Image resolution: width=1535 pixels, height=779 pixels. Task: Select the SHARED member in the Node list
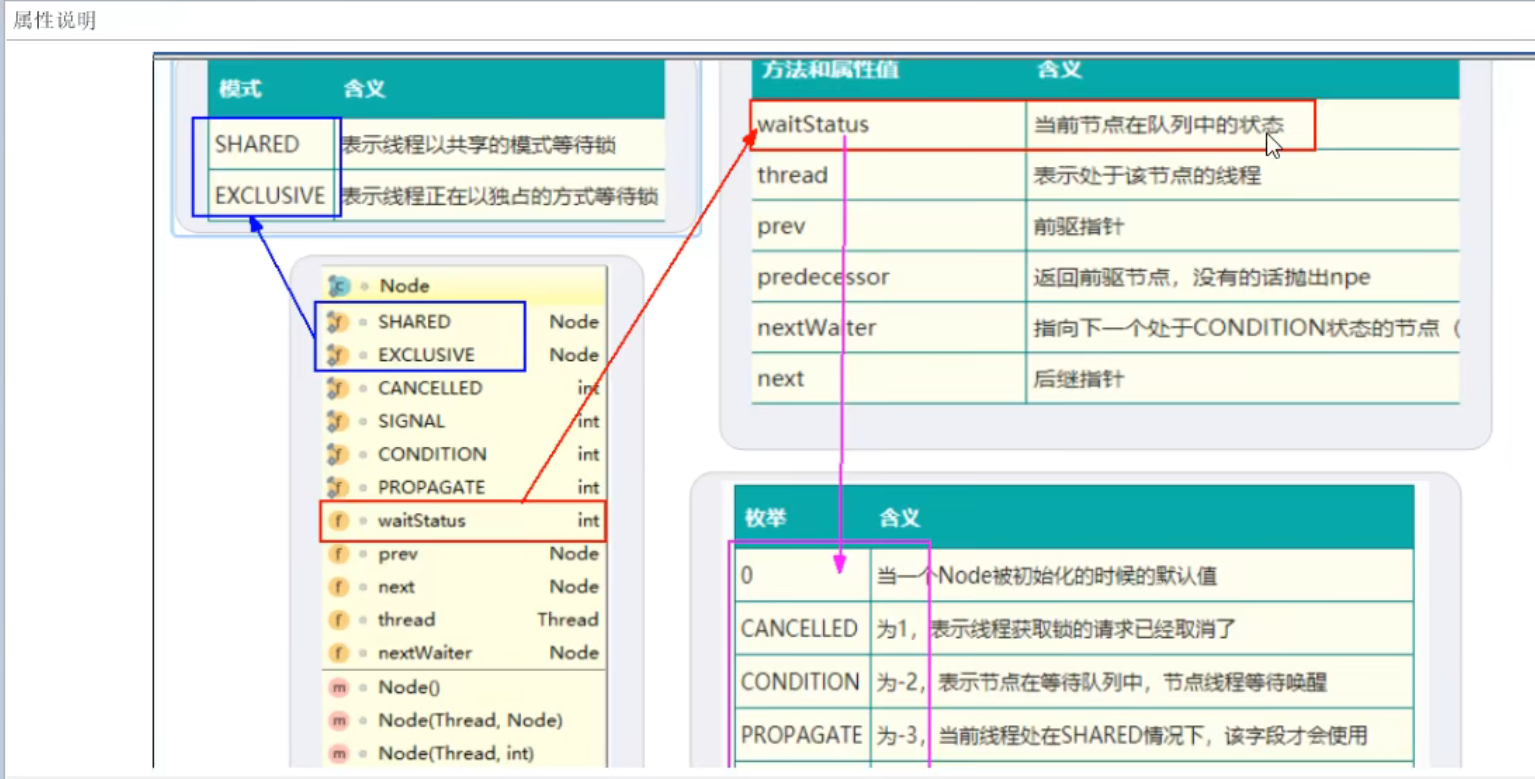point(464,322)
